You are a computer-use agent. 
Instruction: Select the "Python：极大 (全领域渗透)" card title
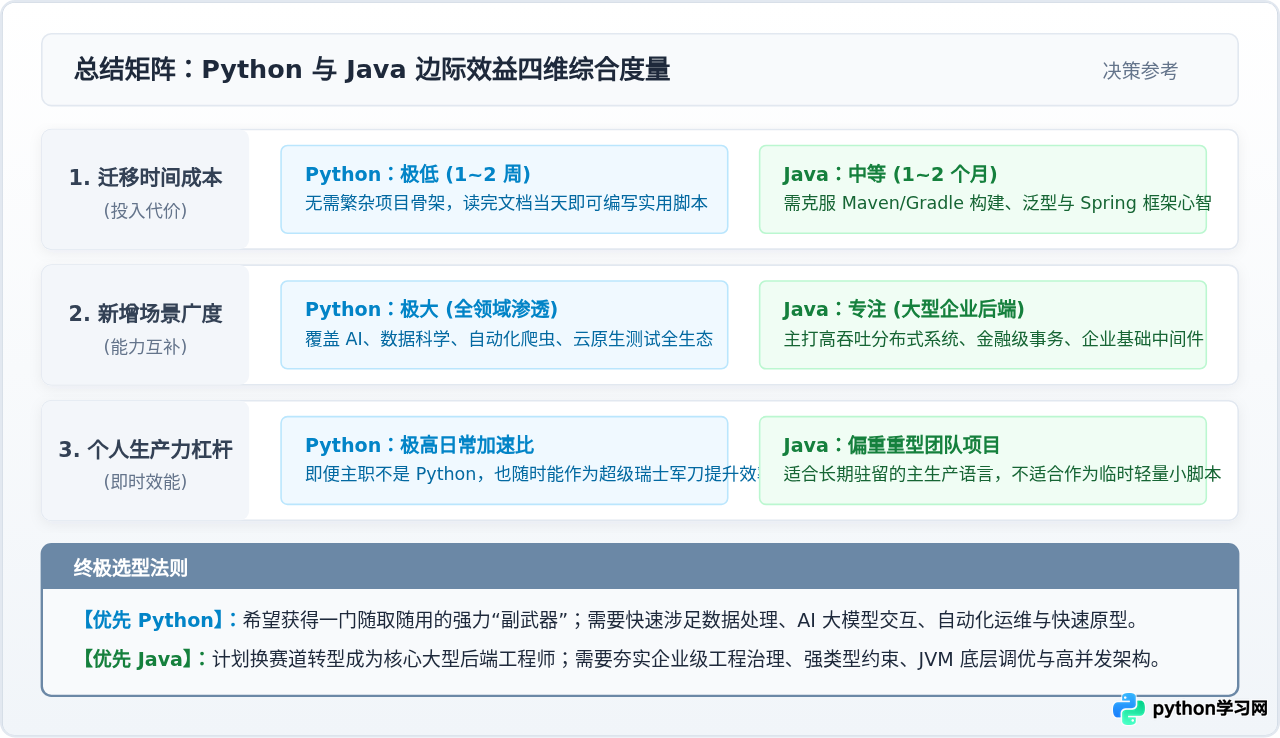[432, 310]
